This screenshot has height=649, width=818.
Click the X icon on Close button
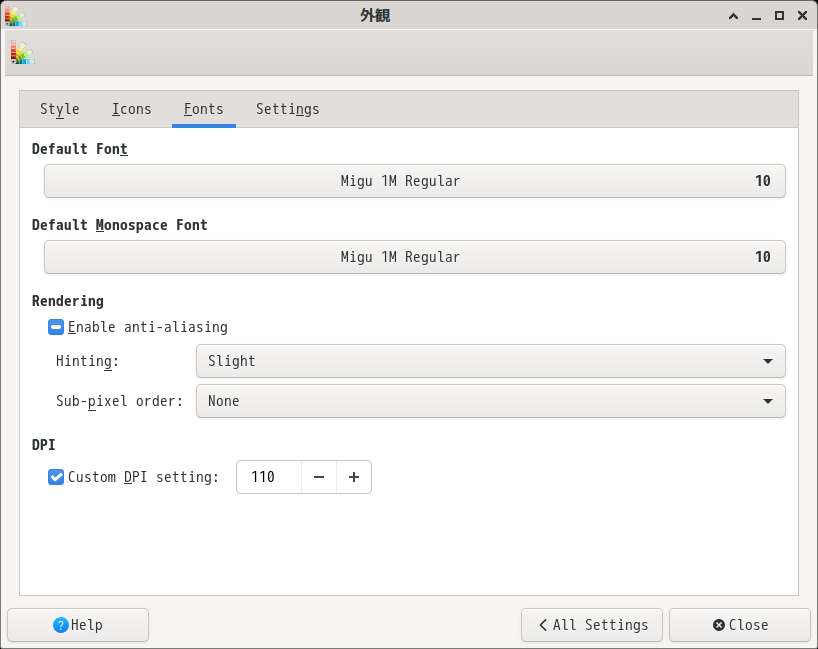pyautogui.click(x=719, y=625)
